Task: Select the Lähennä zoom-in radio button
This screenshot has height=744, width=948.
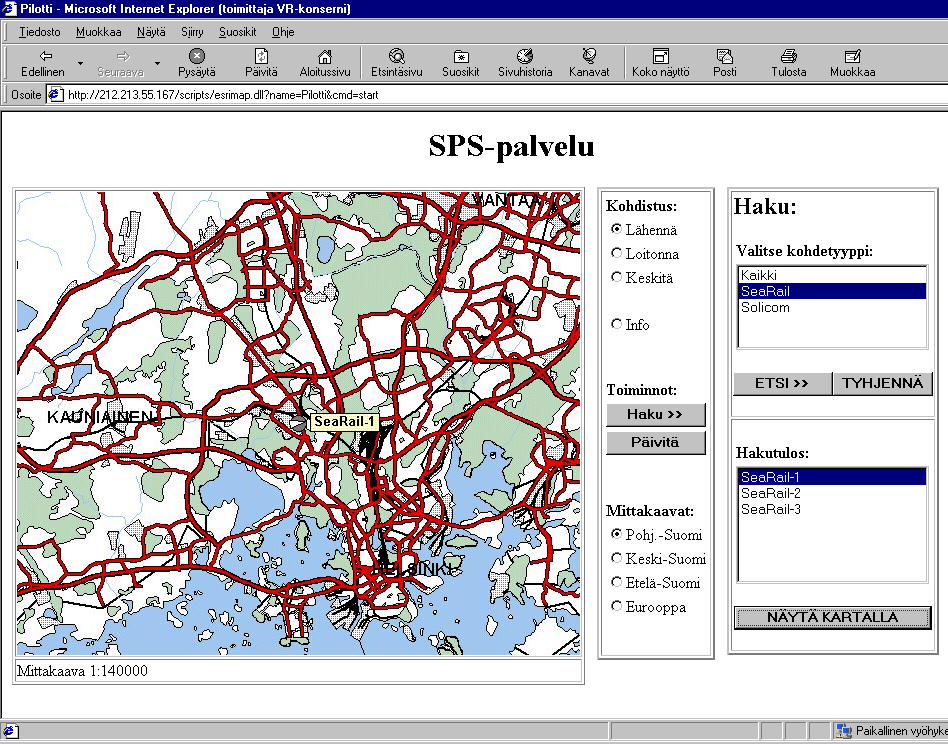Action: (x=616, y=229)
